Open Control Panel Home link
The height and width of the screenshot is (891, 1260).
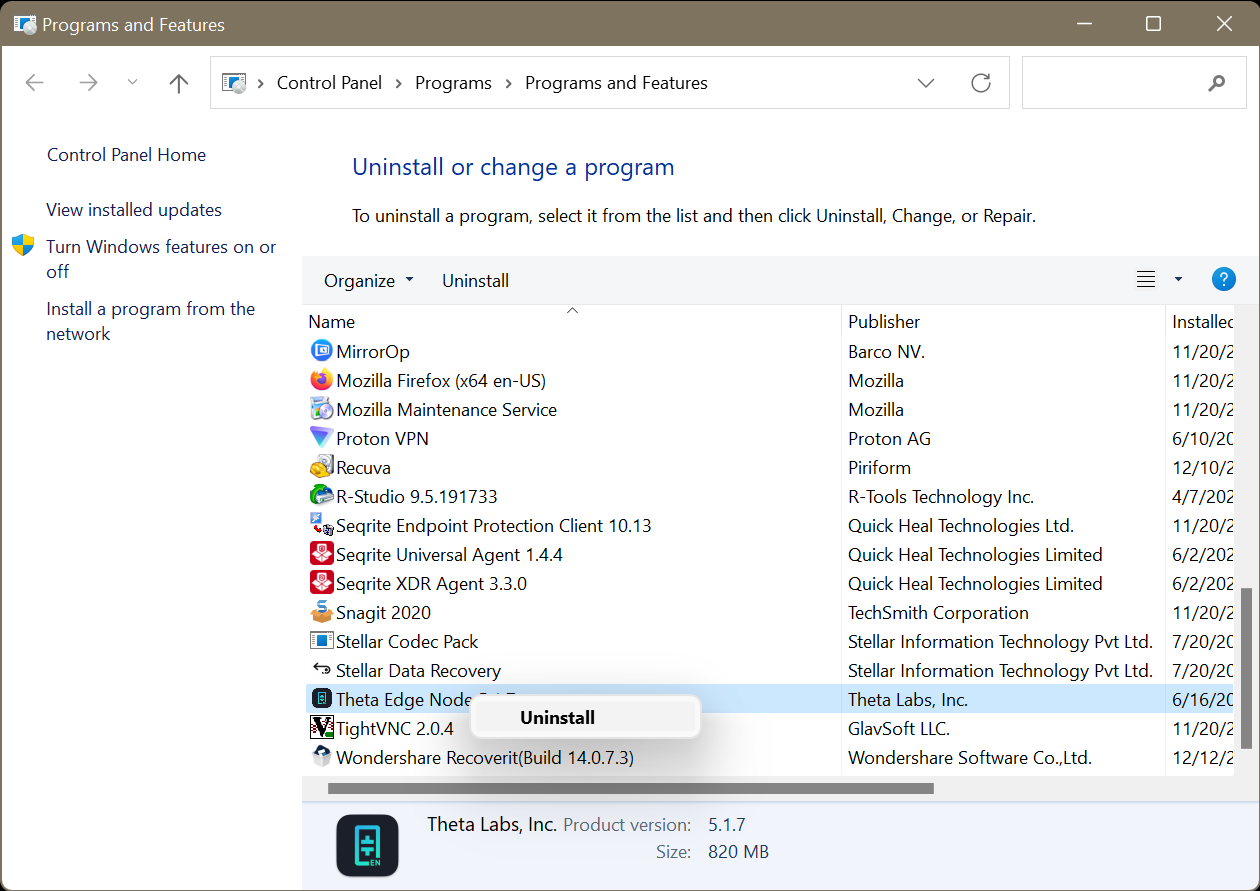(126, 155)
